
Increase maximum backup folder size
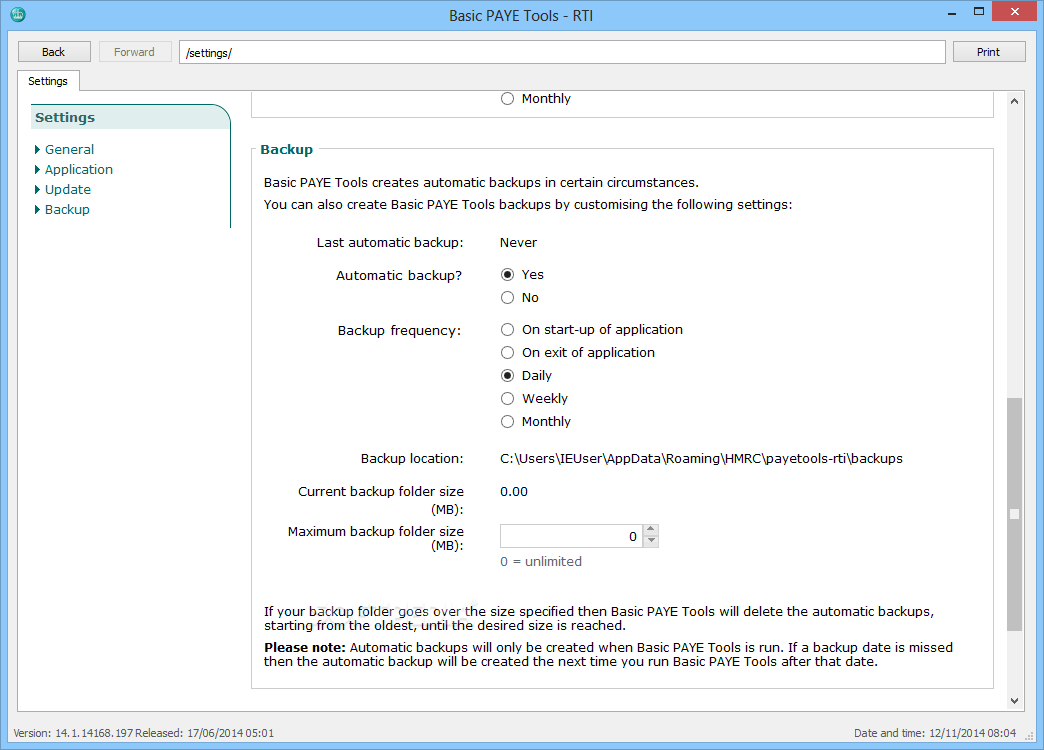(651, 530)
